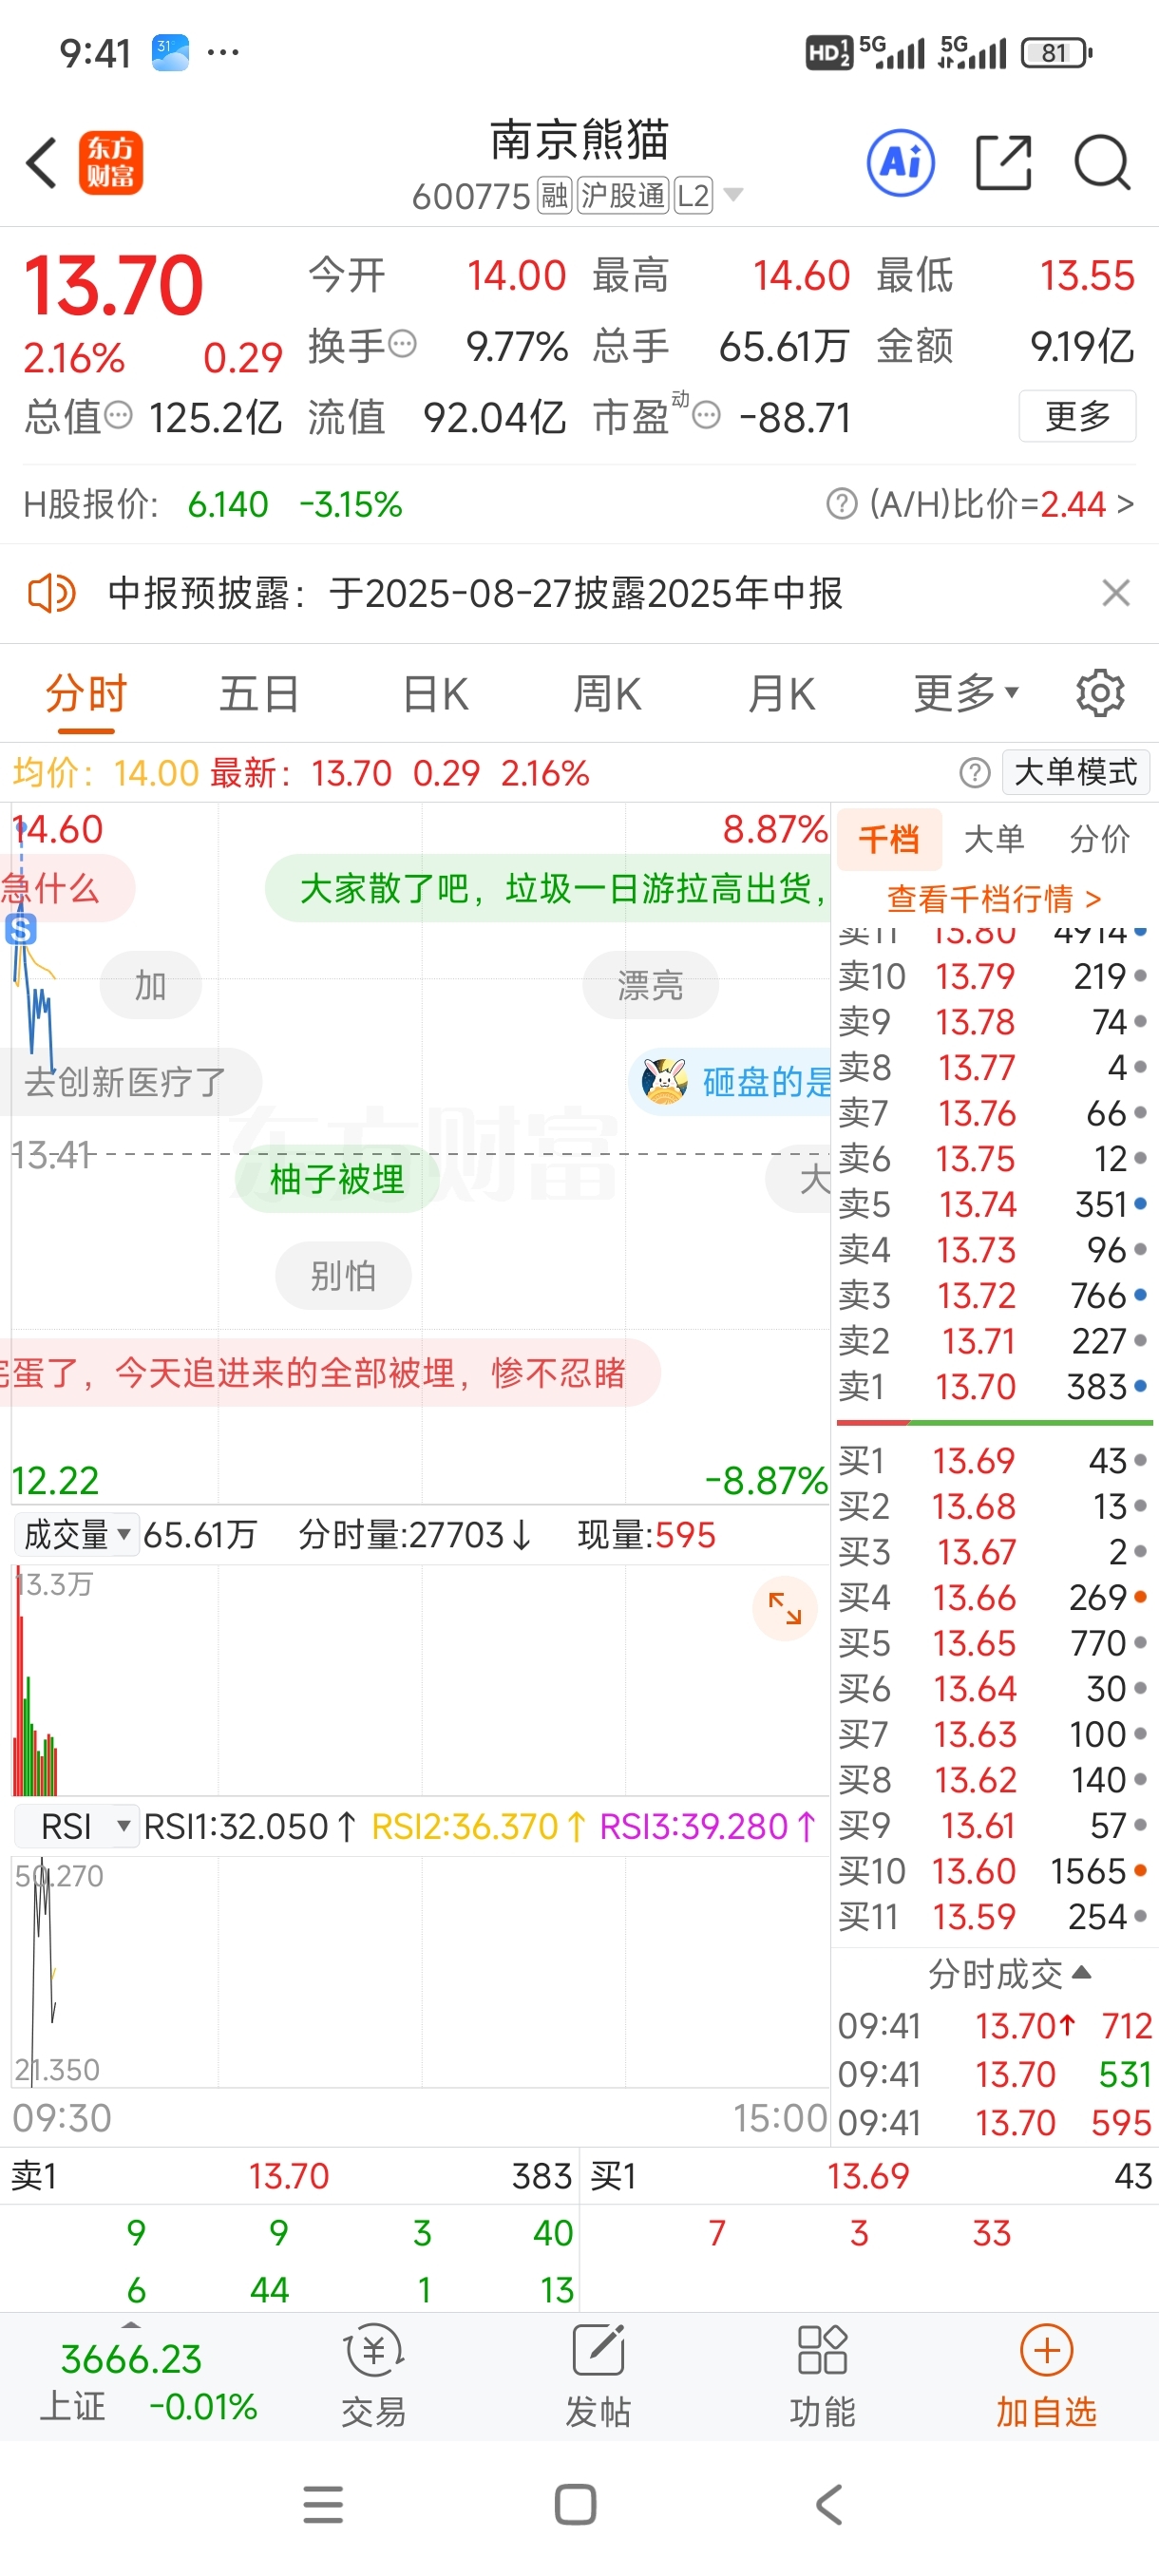Tap the 上证 3666.23 index ticker
Image resolution: width=1159 pixels, height=2576 pixels.
(x=147, y=2382)
